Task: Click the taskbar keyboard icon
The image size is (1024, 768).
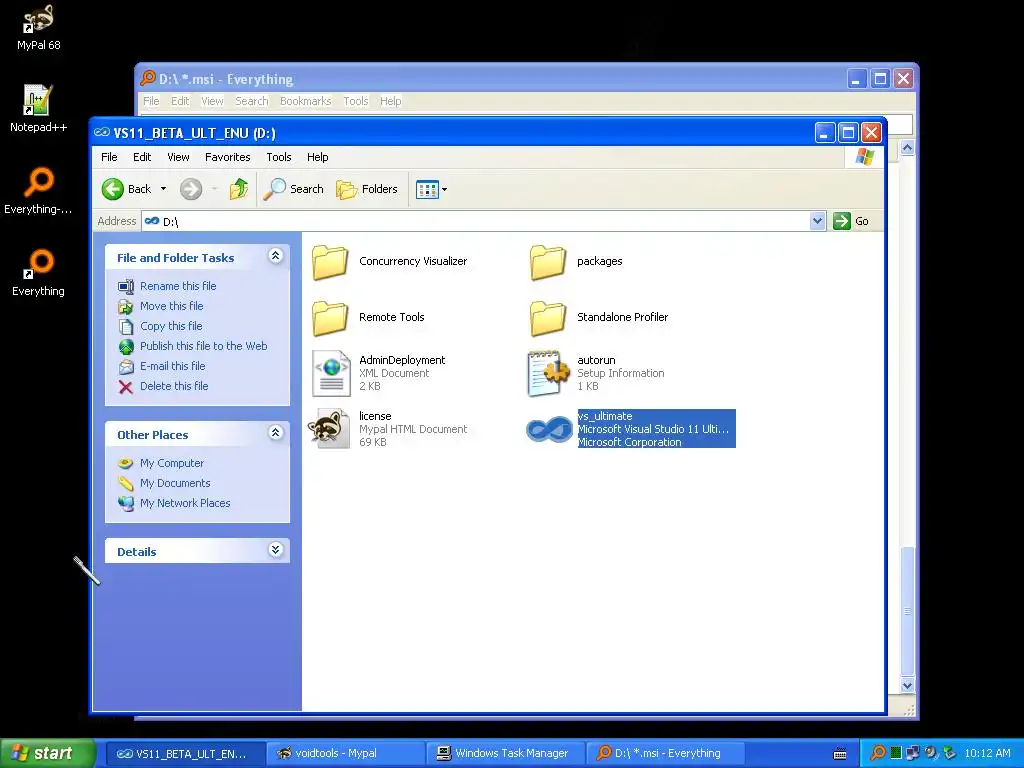Action: point(840,754)
